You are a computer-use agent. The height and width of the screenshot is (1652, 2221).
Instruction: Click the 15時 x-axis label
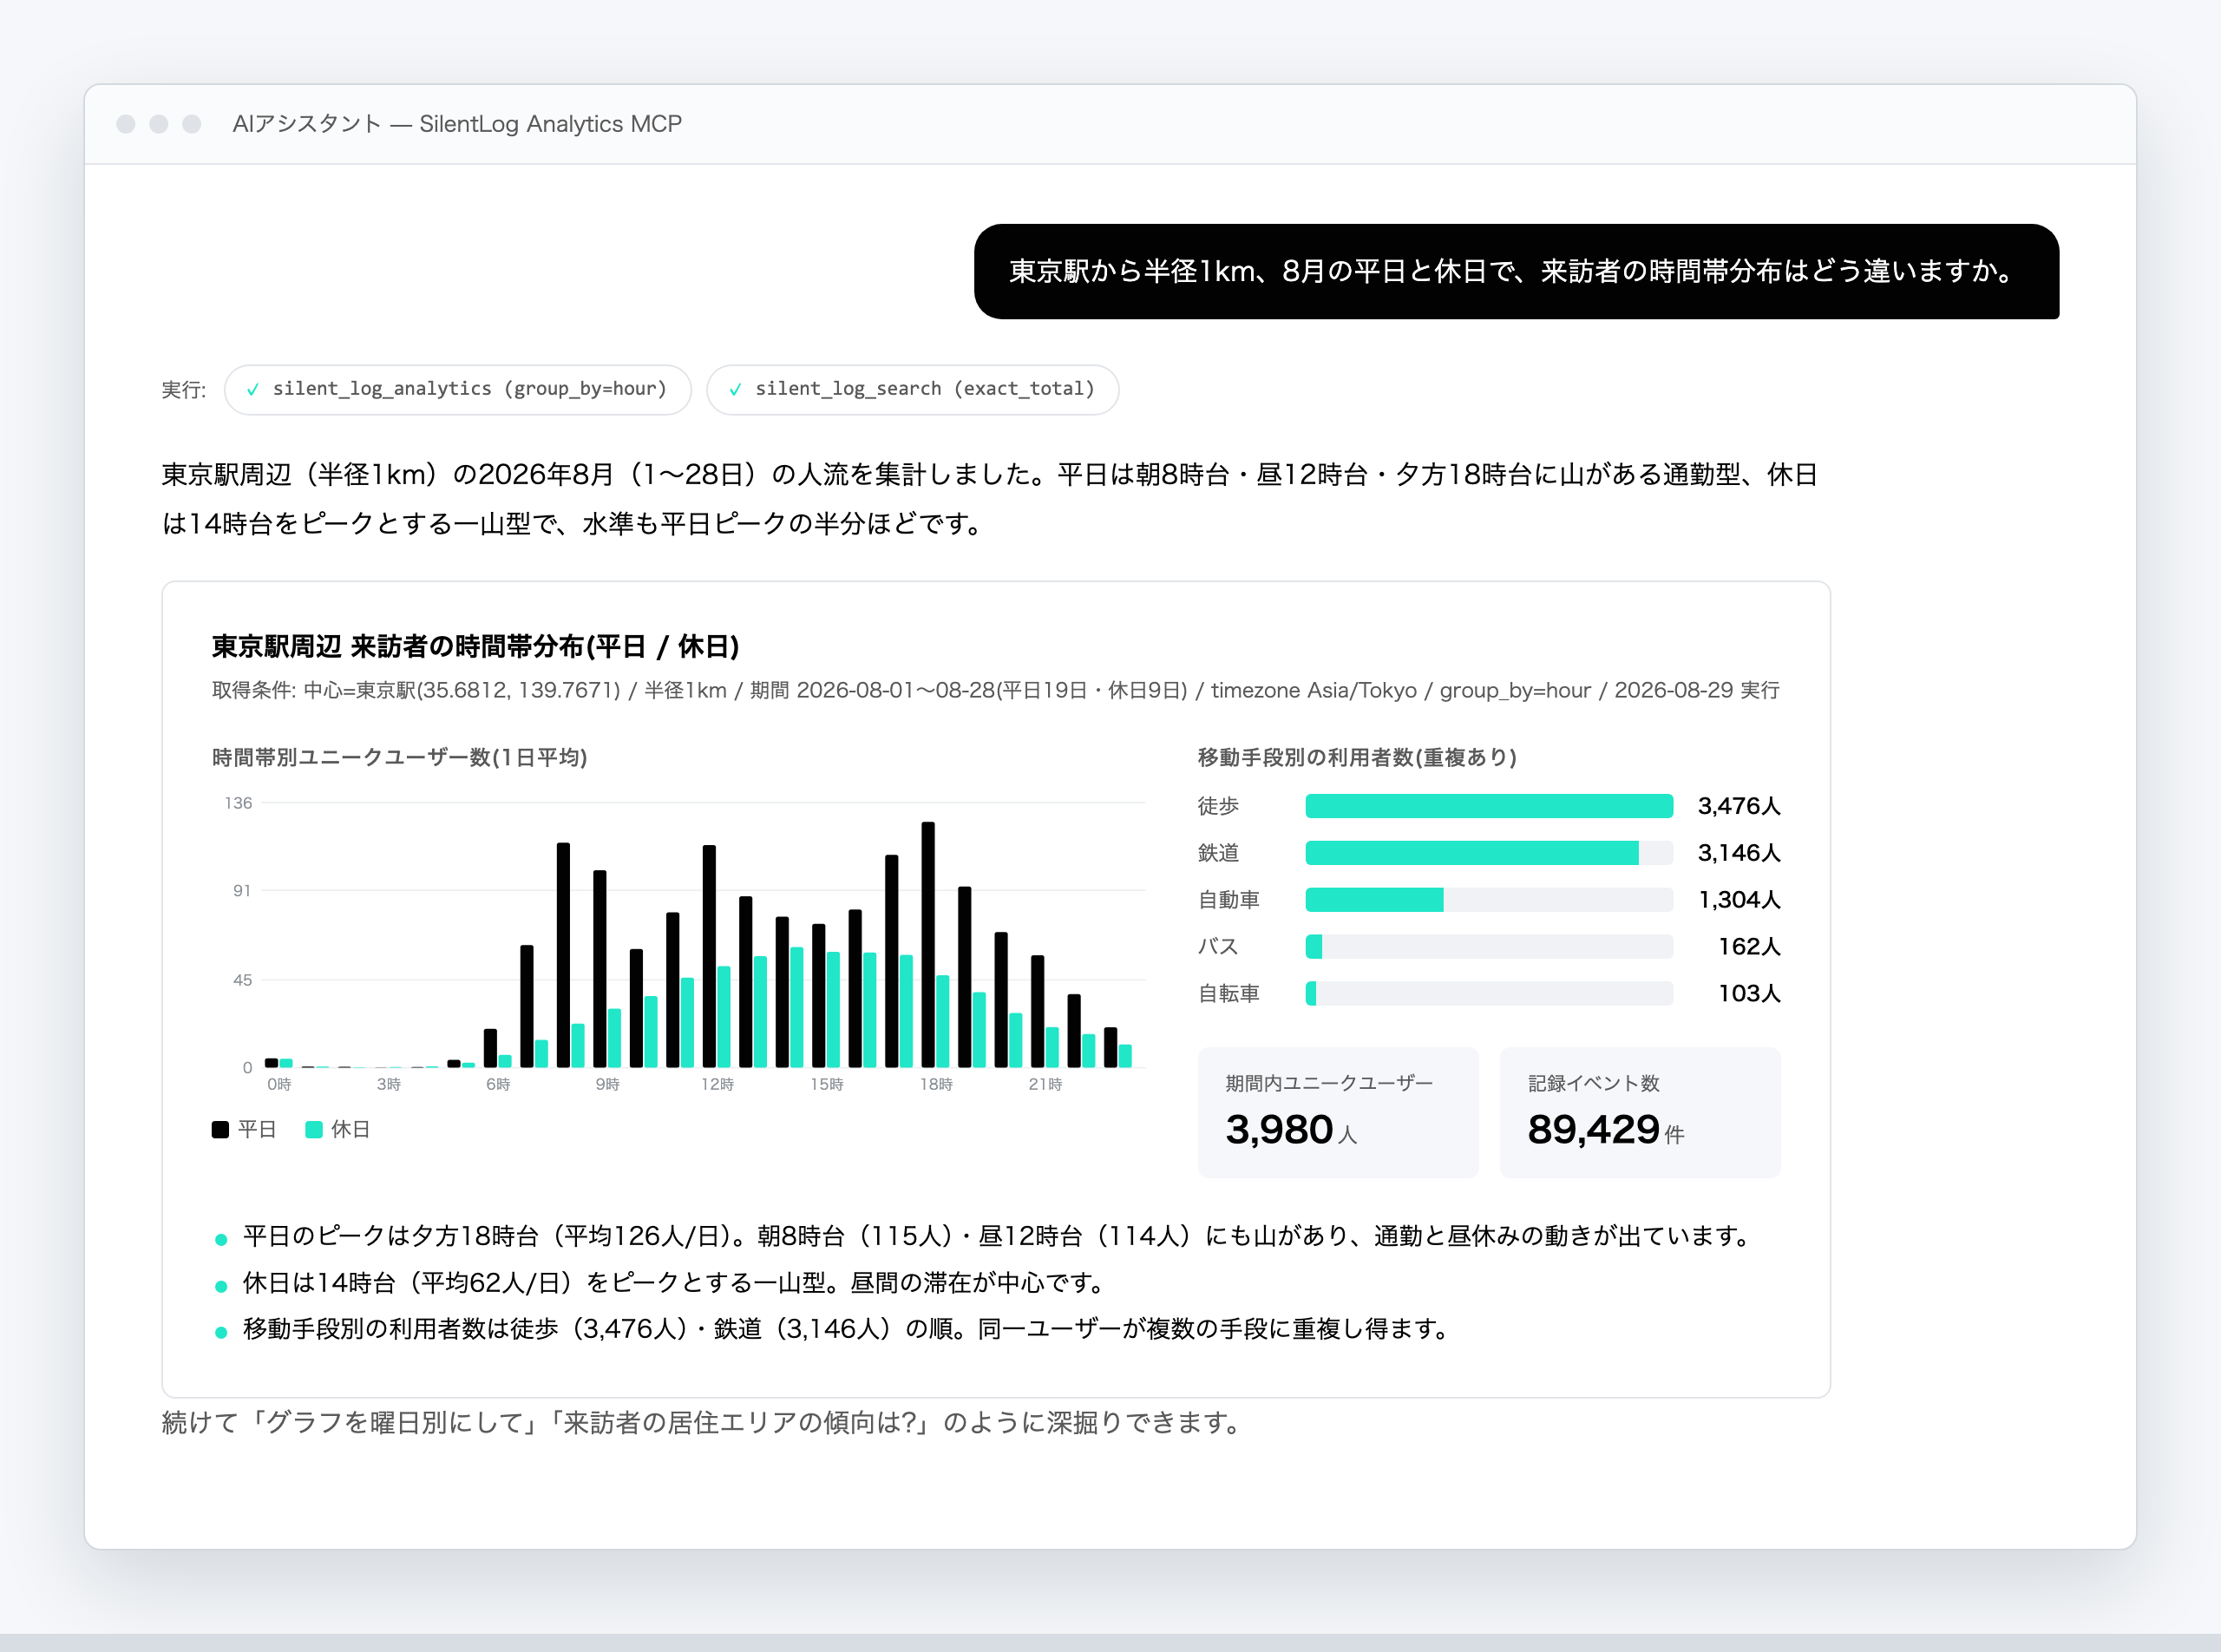coord(826,1084)
